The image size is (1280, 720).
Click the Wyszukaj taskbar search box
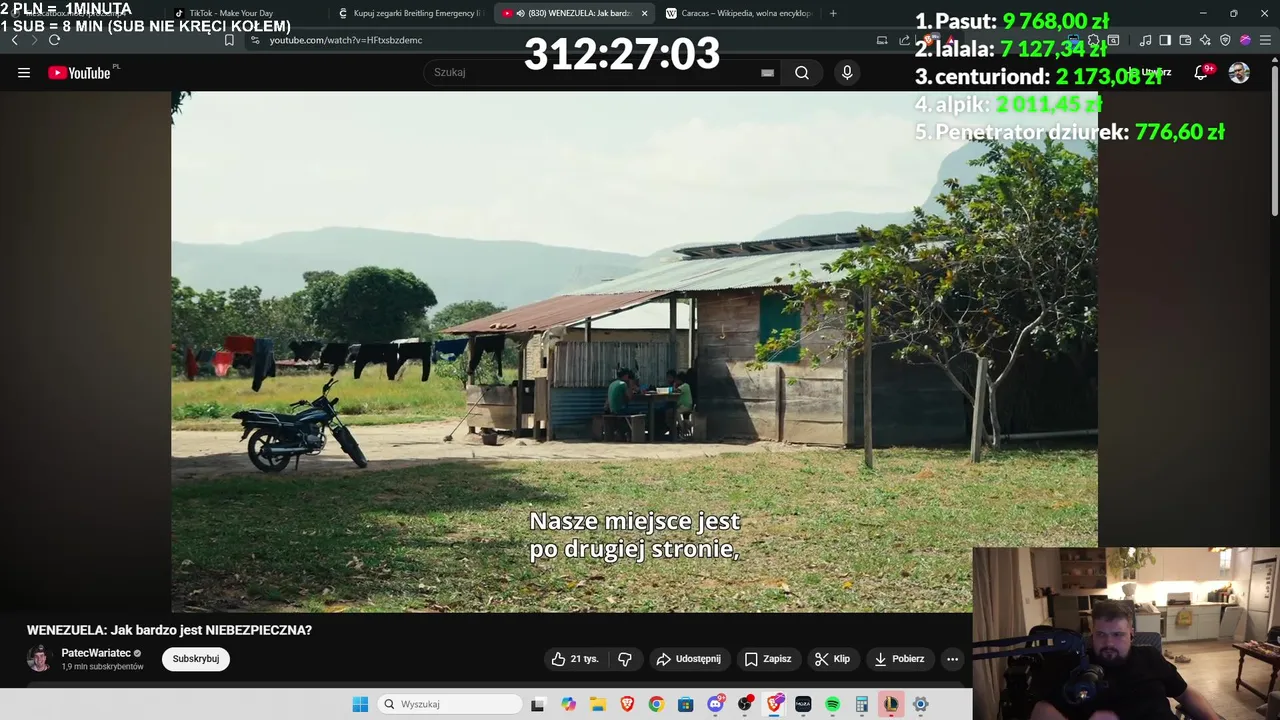click(x=450, y=704)
